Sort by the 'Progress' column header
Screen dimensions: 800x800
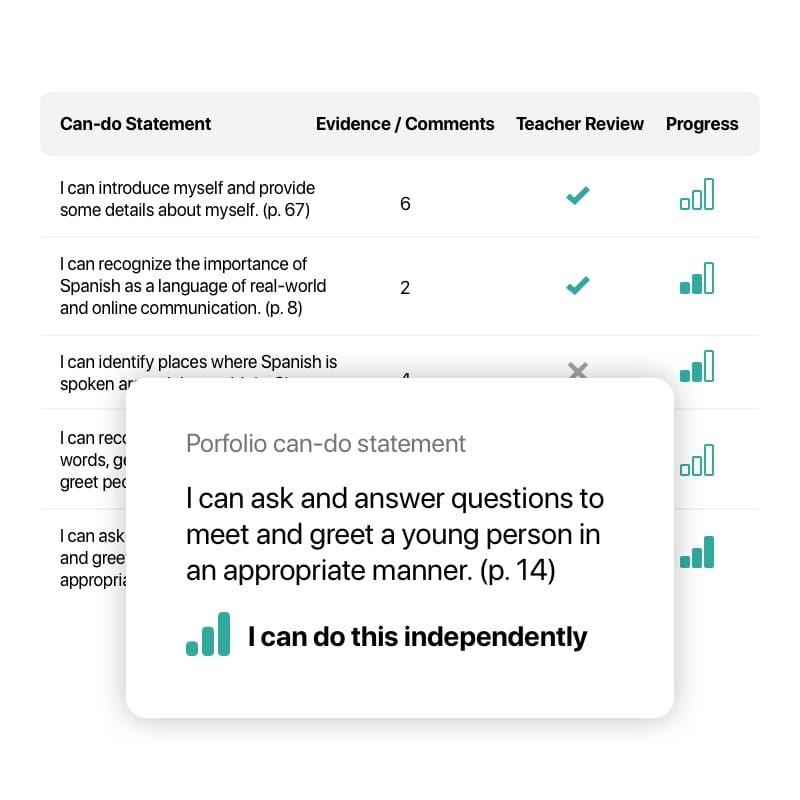702,124
